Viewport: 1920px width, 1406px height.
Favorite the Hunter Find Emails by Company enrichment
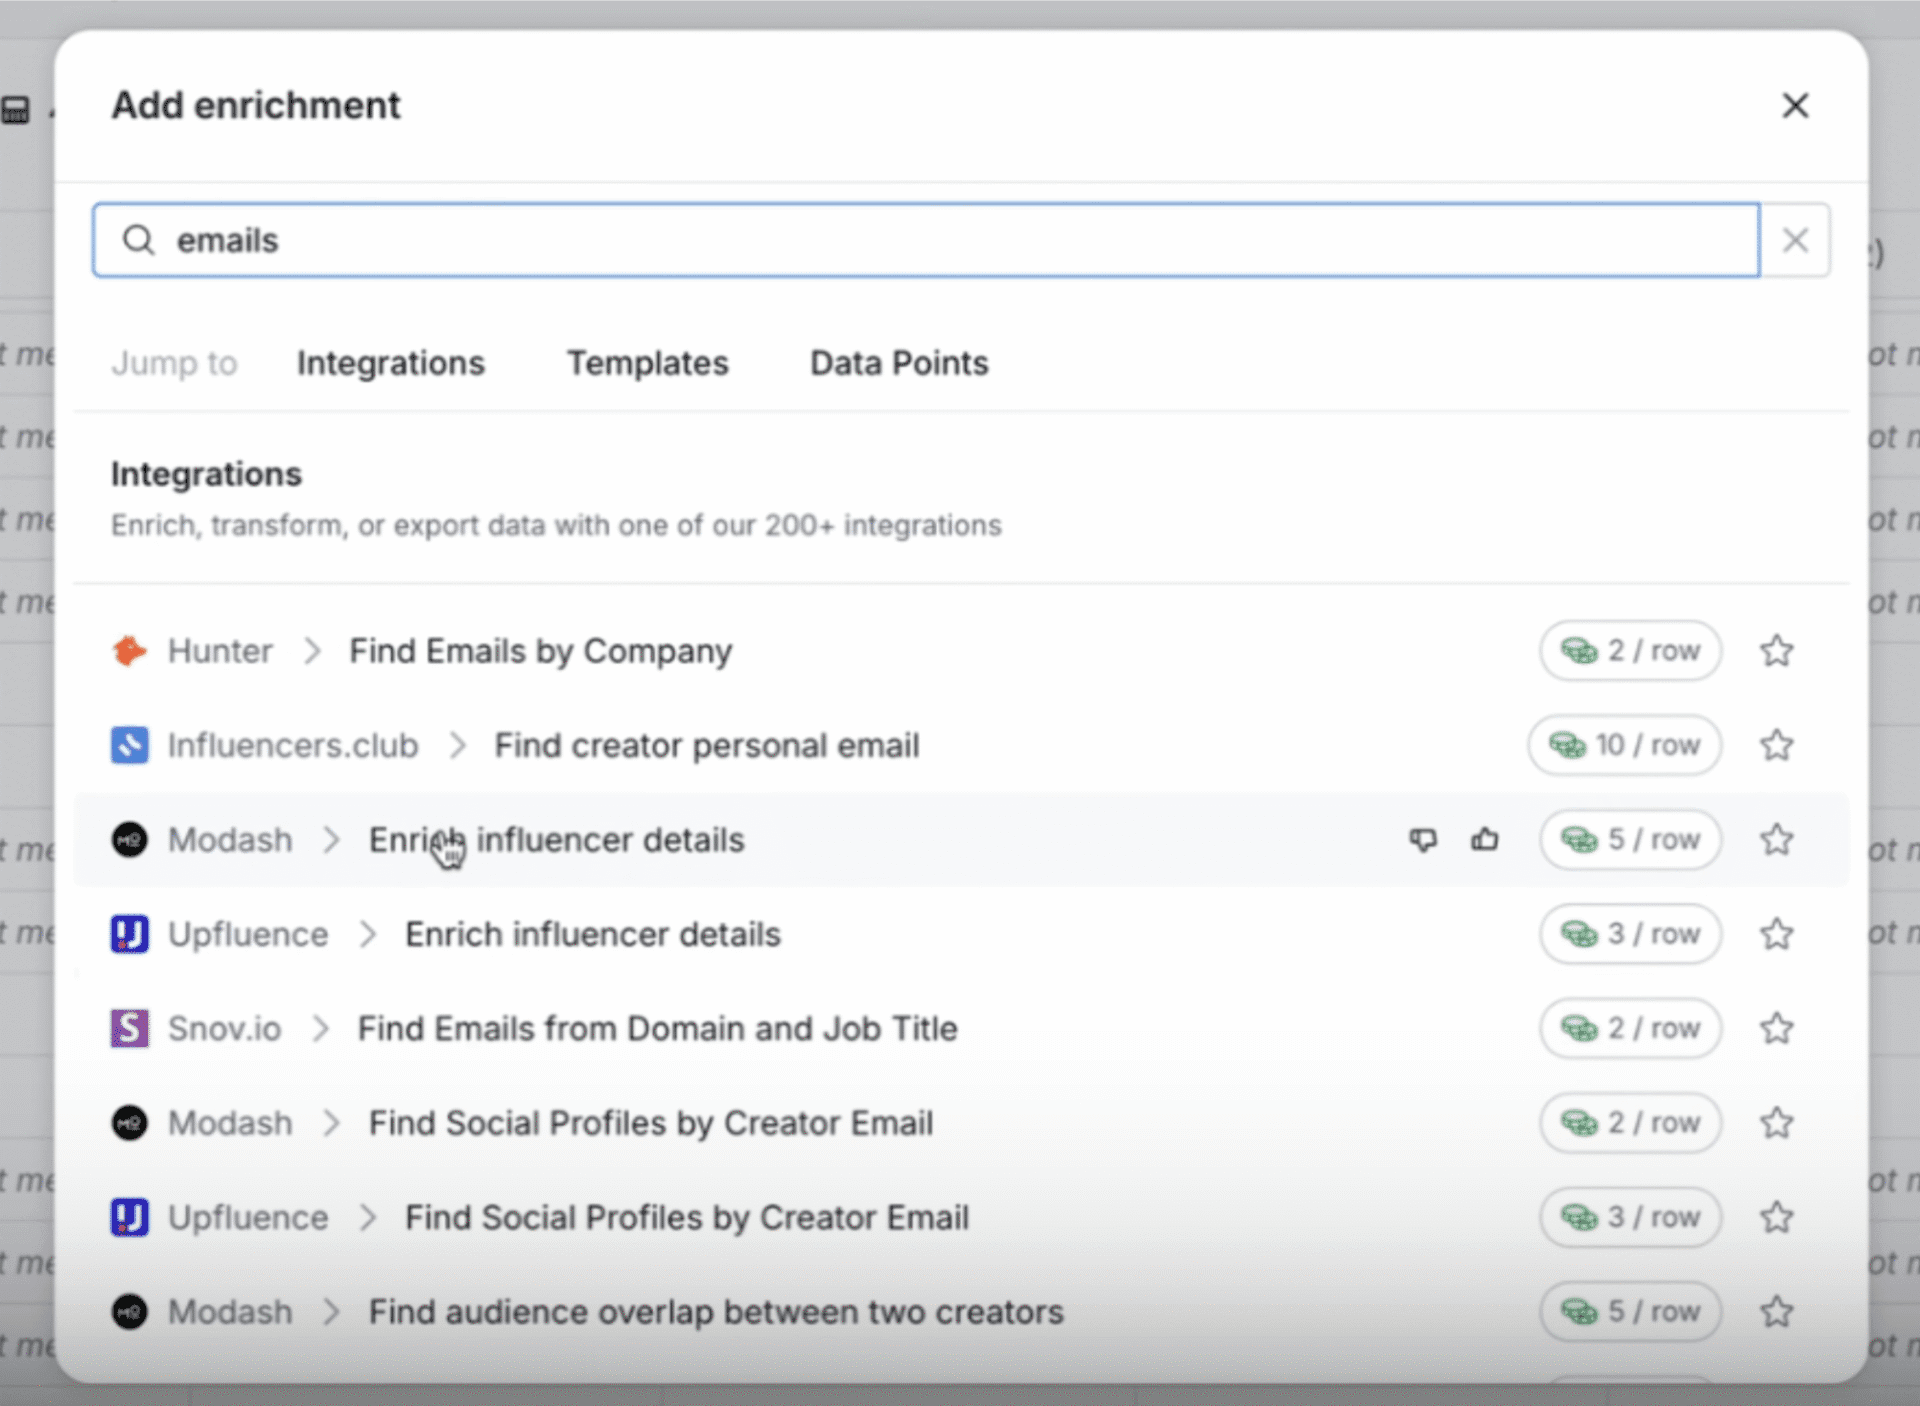1777,651
